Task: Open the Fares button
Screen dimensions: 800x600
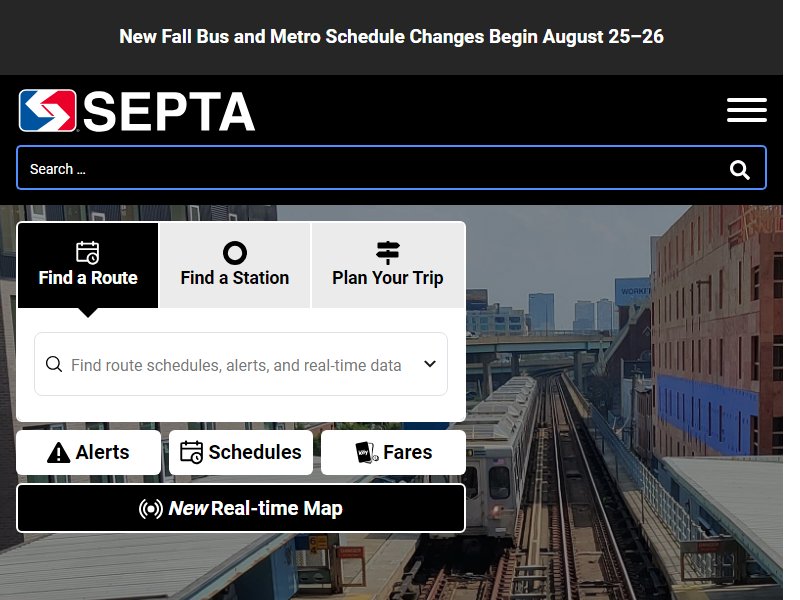Action: click(x=393, y=453)
